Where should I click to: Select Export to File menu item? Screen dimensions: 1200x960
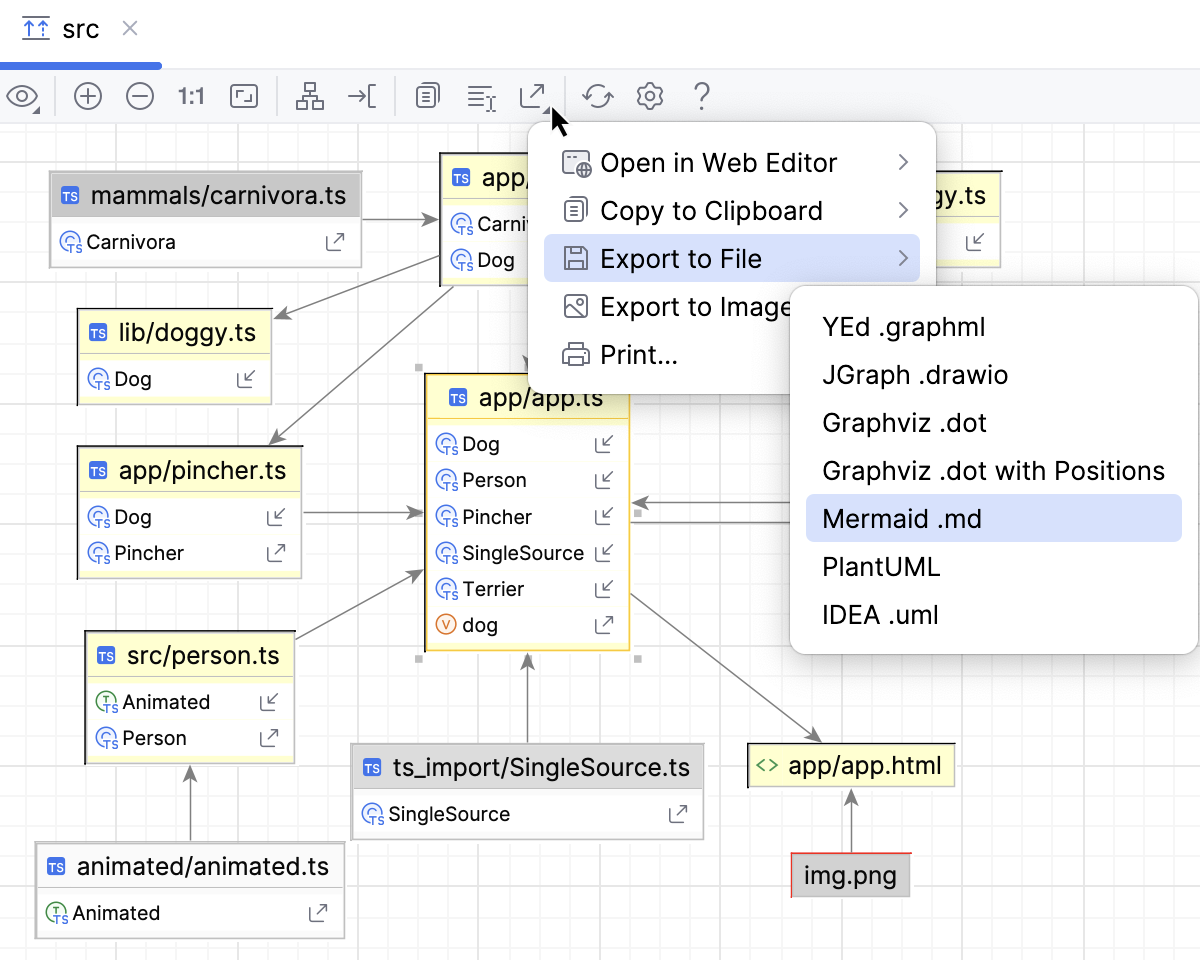(x=732, y=259)
